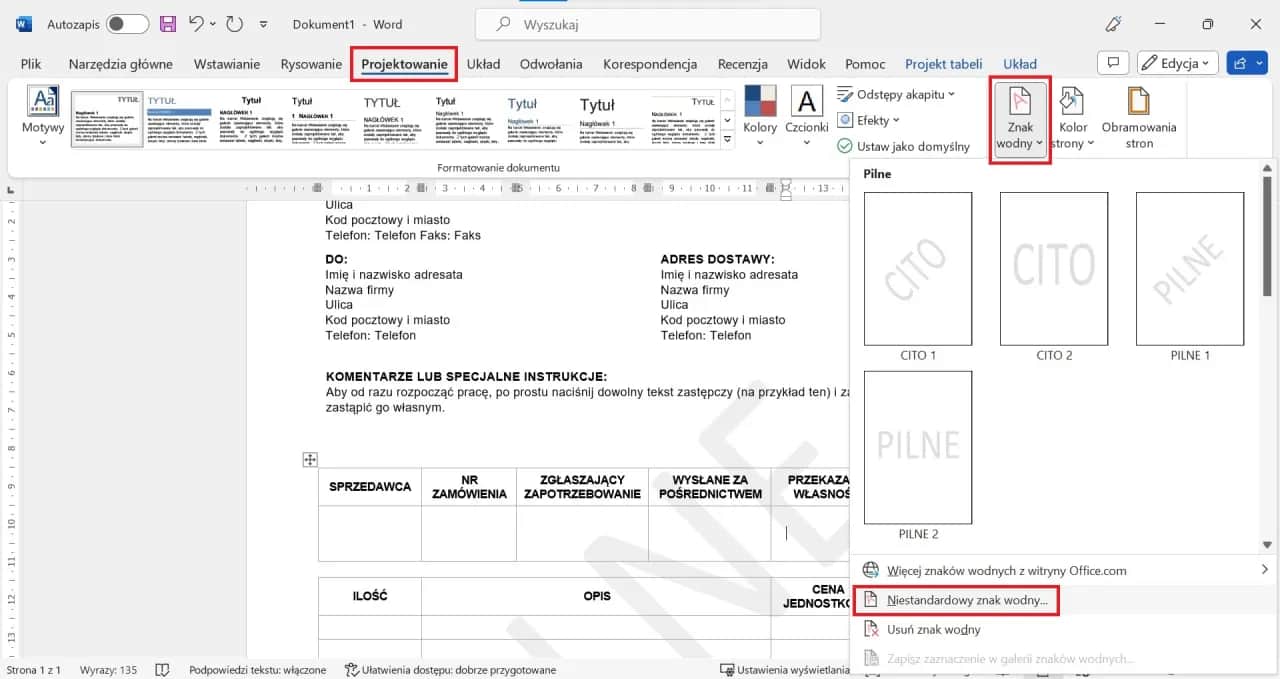Toggle the Autozapis switch
Image resolution: width=1280 pixels, height=679 pixels.
click(127, 24)
